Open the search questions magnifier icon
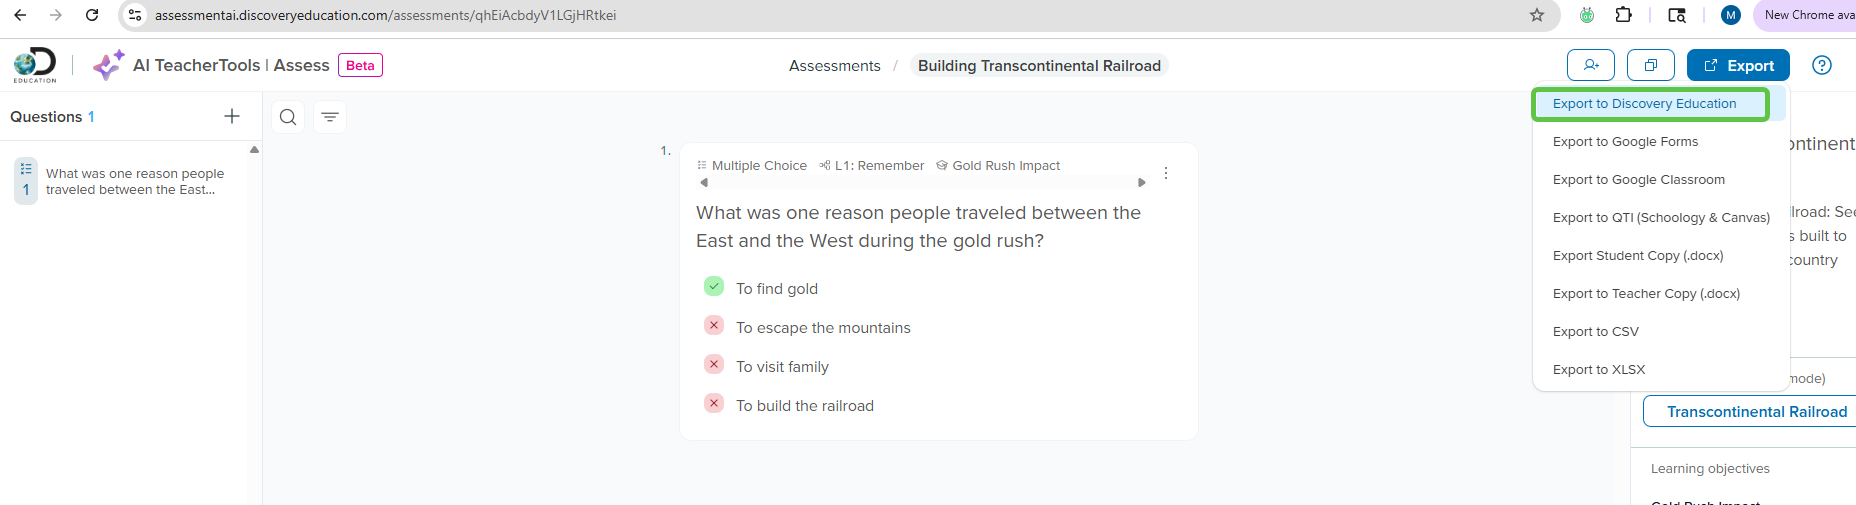Screen dimensions: 1856x505 288,117
